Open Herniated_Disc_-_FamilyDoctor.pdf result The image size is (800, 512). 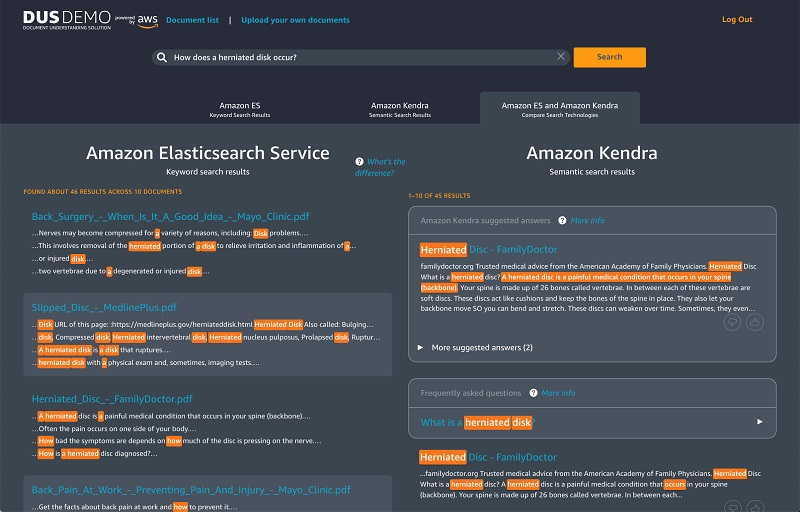tap(112, 399)
